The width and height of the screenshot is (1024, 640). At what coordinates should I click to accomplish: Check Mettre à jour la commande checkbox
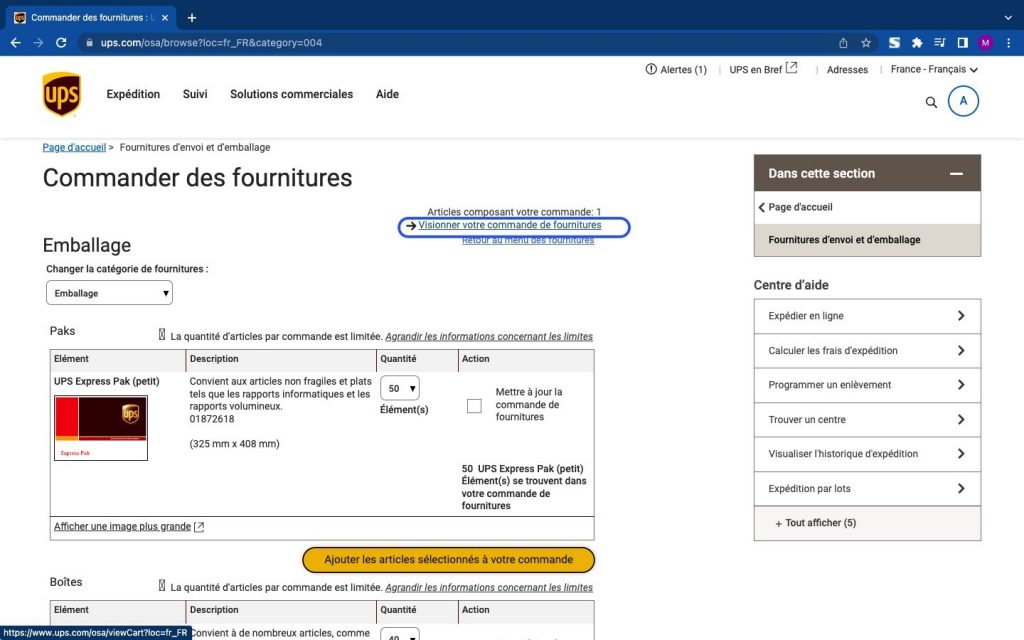(x=474, y=406)
